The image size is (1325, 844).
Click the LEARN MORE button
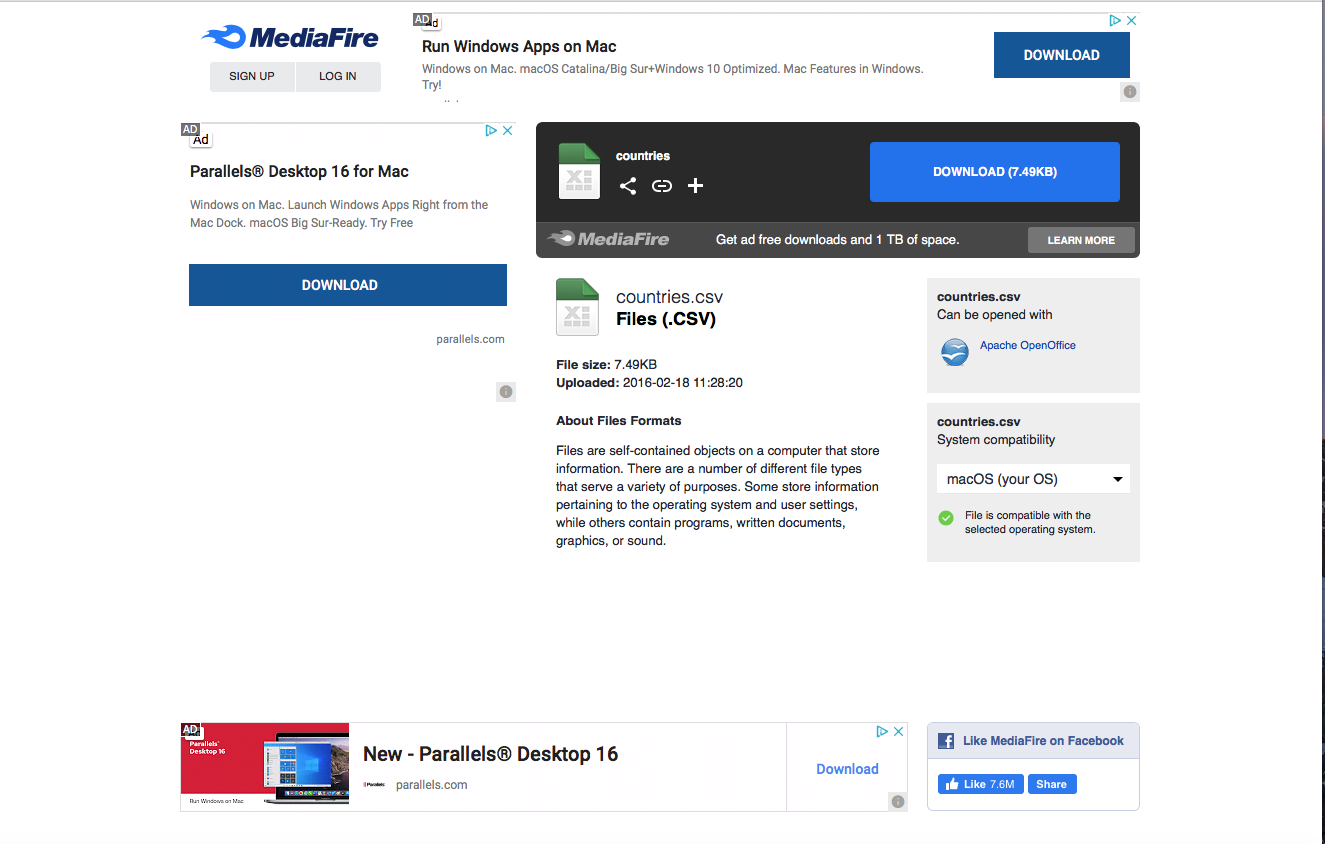pyautogui.click(x=1081, y=240)
